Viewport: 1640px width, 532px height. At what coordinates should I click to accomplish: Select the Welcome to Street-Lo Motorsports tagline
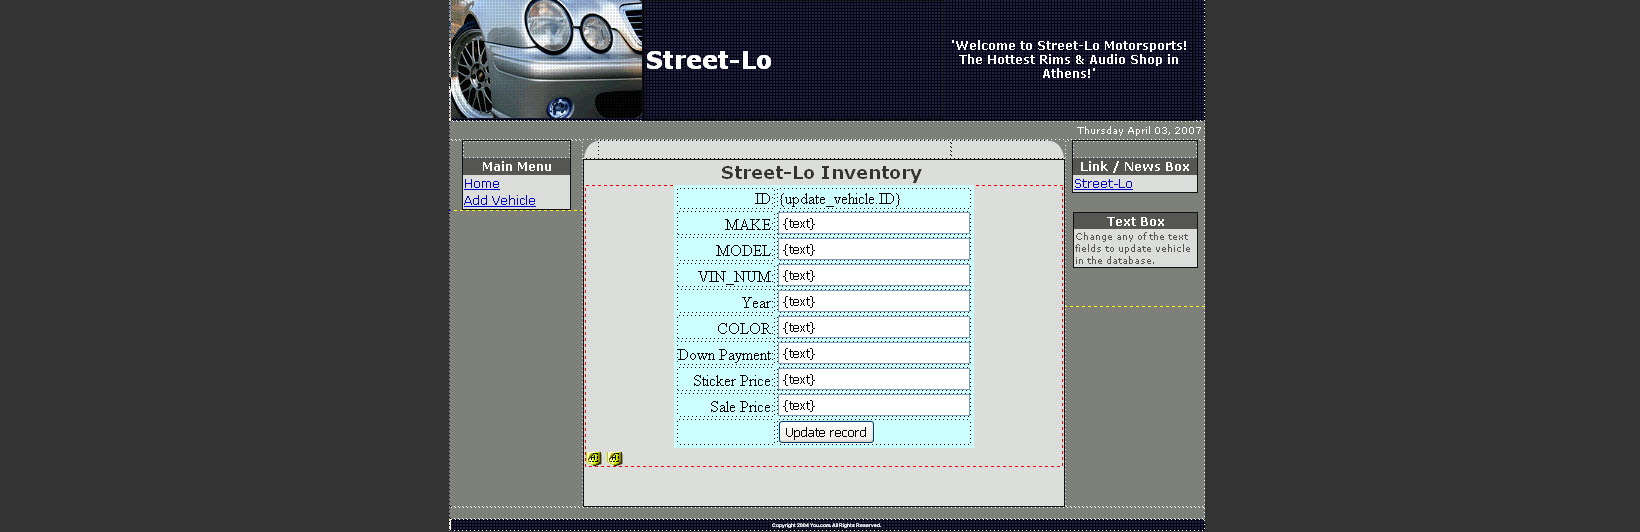(1069, 60)
